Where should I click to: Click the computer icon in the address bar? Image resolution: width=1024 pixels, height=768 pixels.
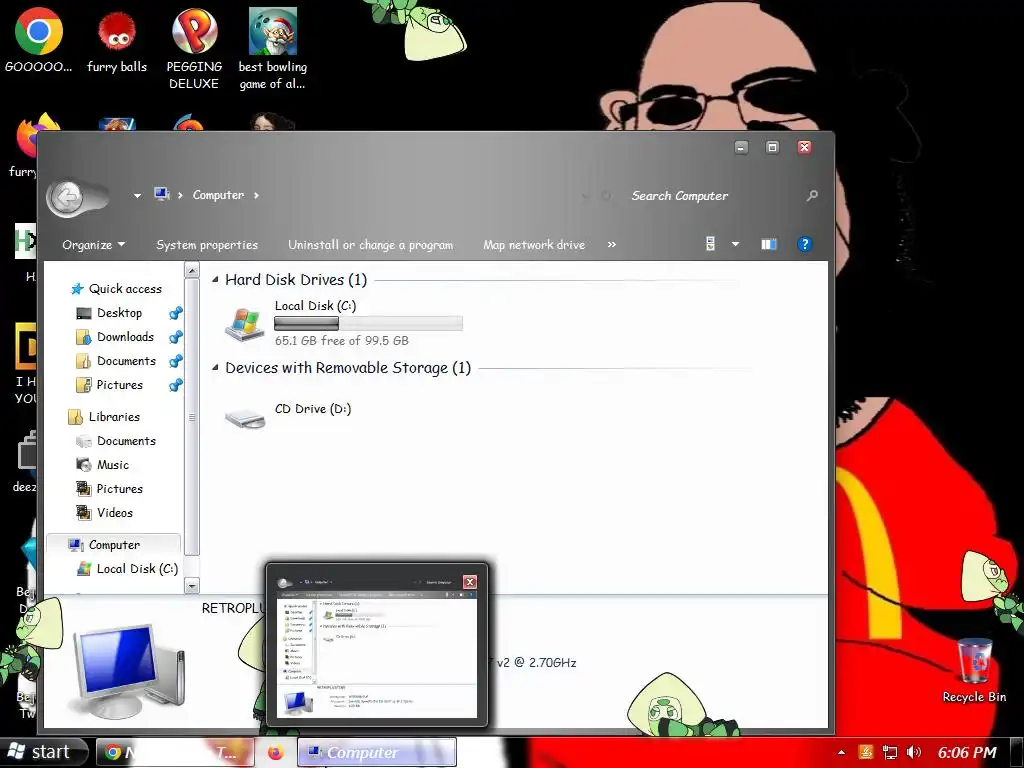point(162,194)
